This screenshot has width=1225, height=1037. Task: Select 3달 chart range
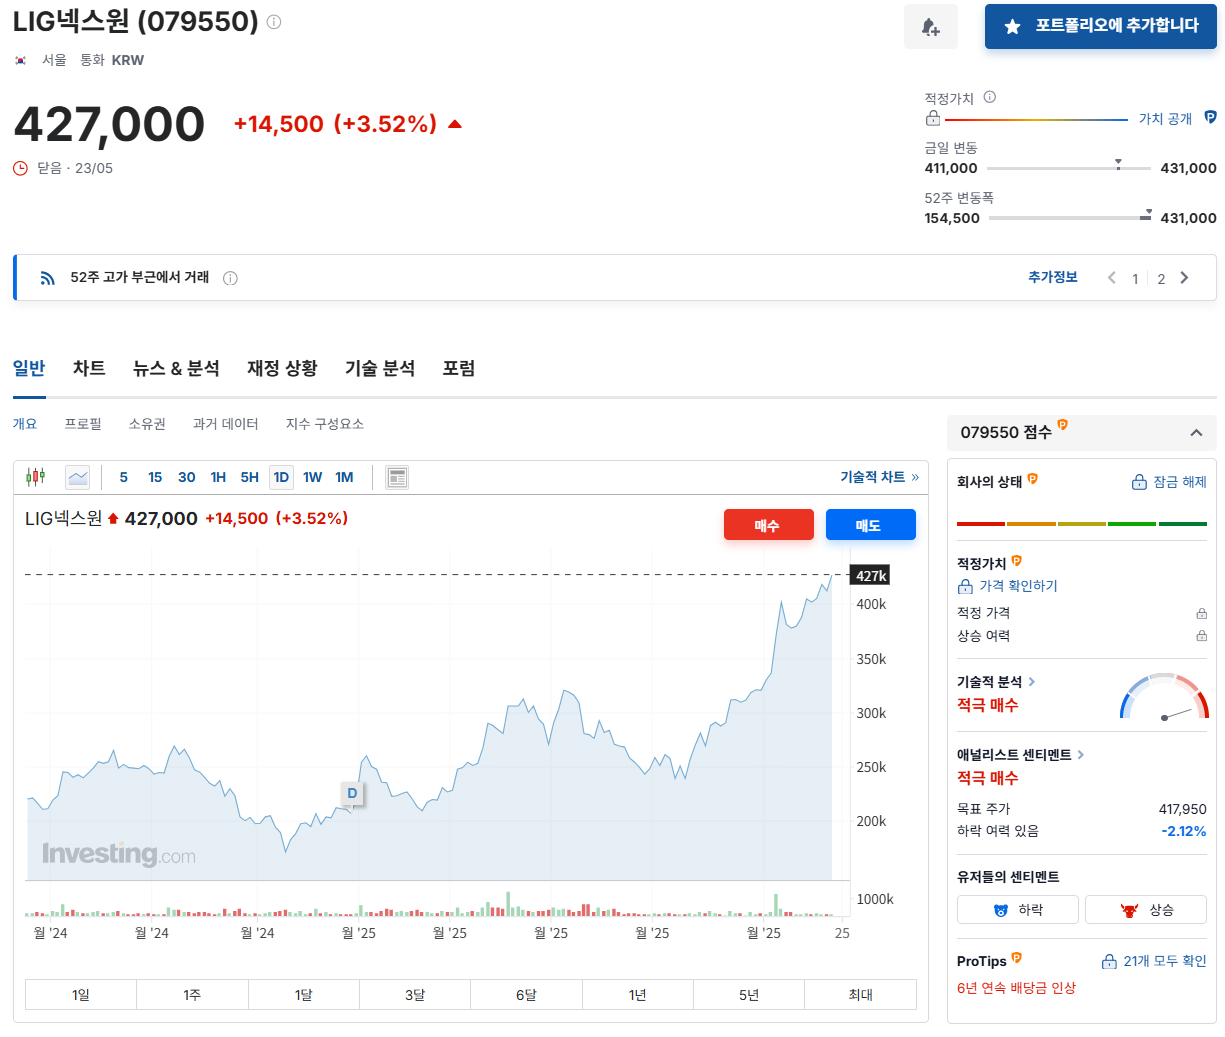(415, 995)
